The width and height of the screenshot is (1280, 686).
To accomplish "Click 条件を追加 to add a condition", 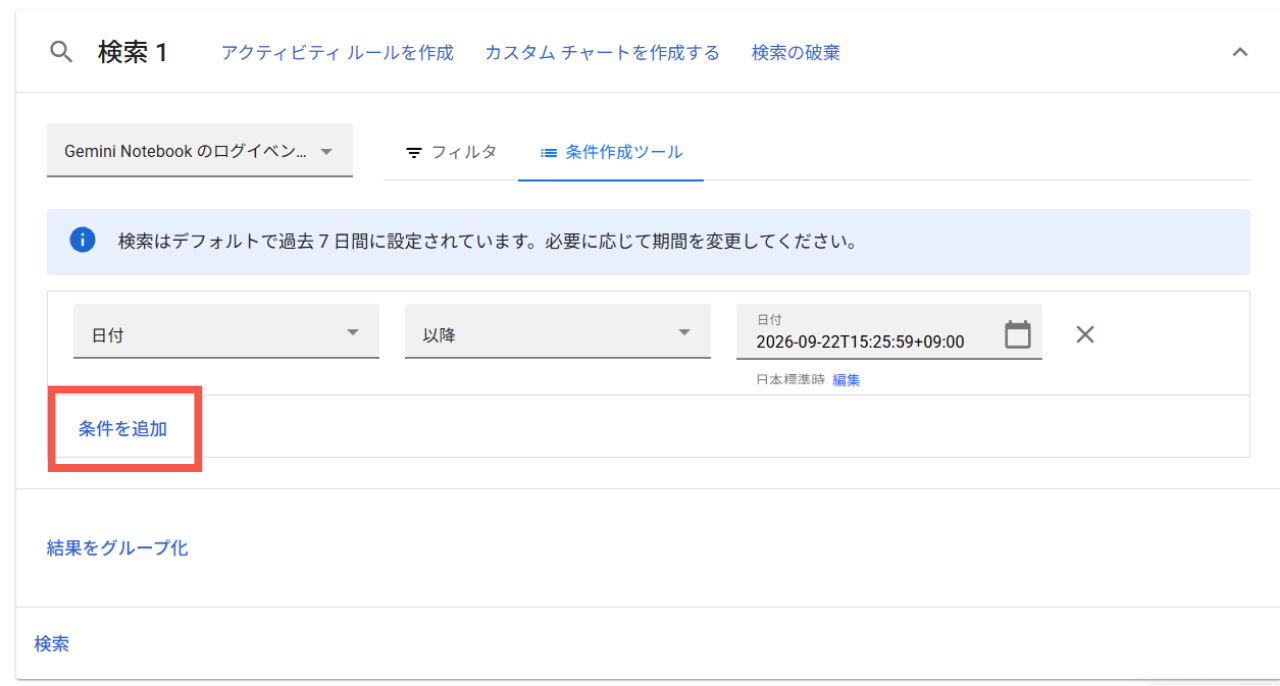I will coord(123,429).
